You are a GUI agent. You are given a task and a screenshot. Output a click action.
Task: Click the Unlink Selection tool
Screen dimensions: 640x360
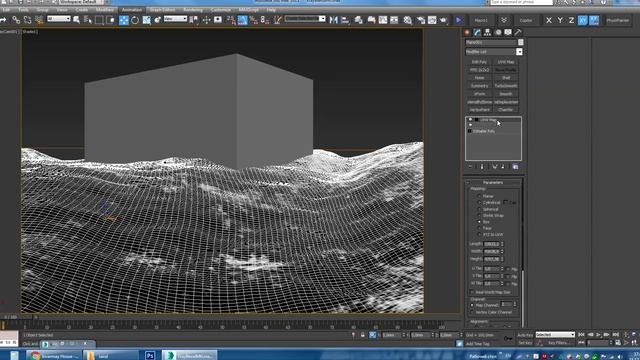click(x=27, y=20)
